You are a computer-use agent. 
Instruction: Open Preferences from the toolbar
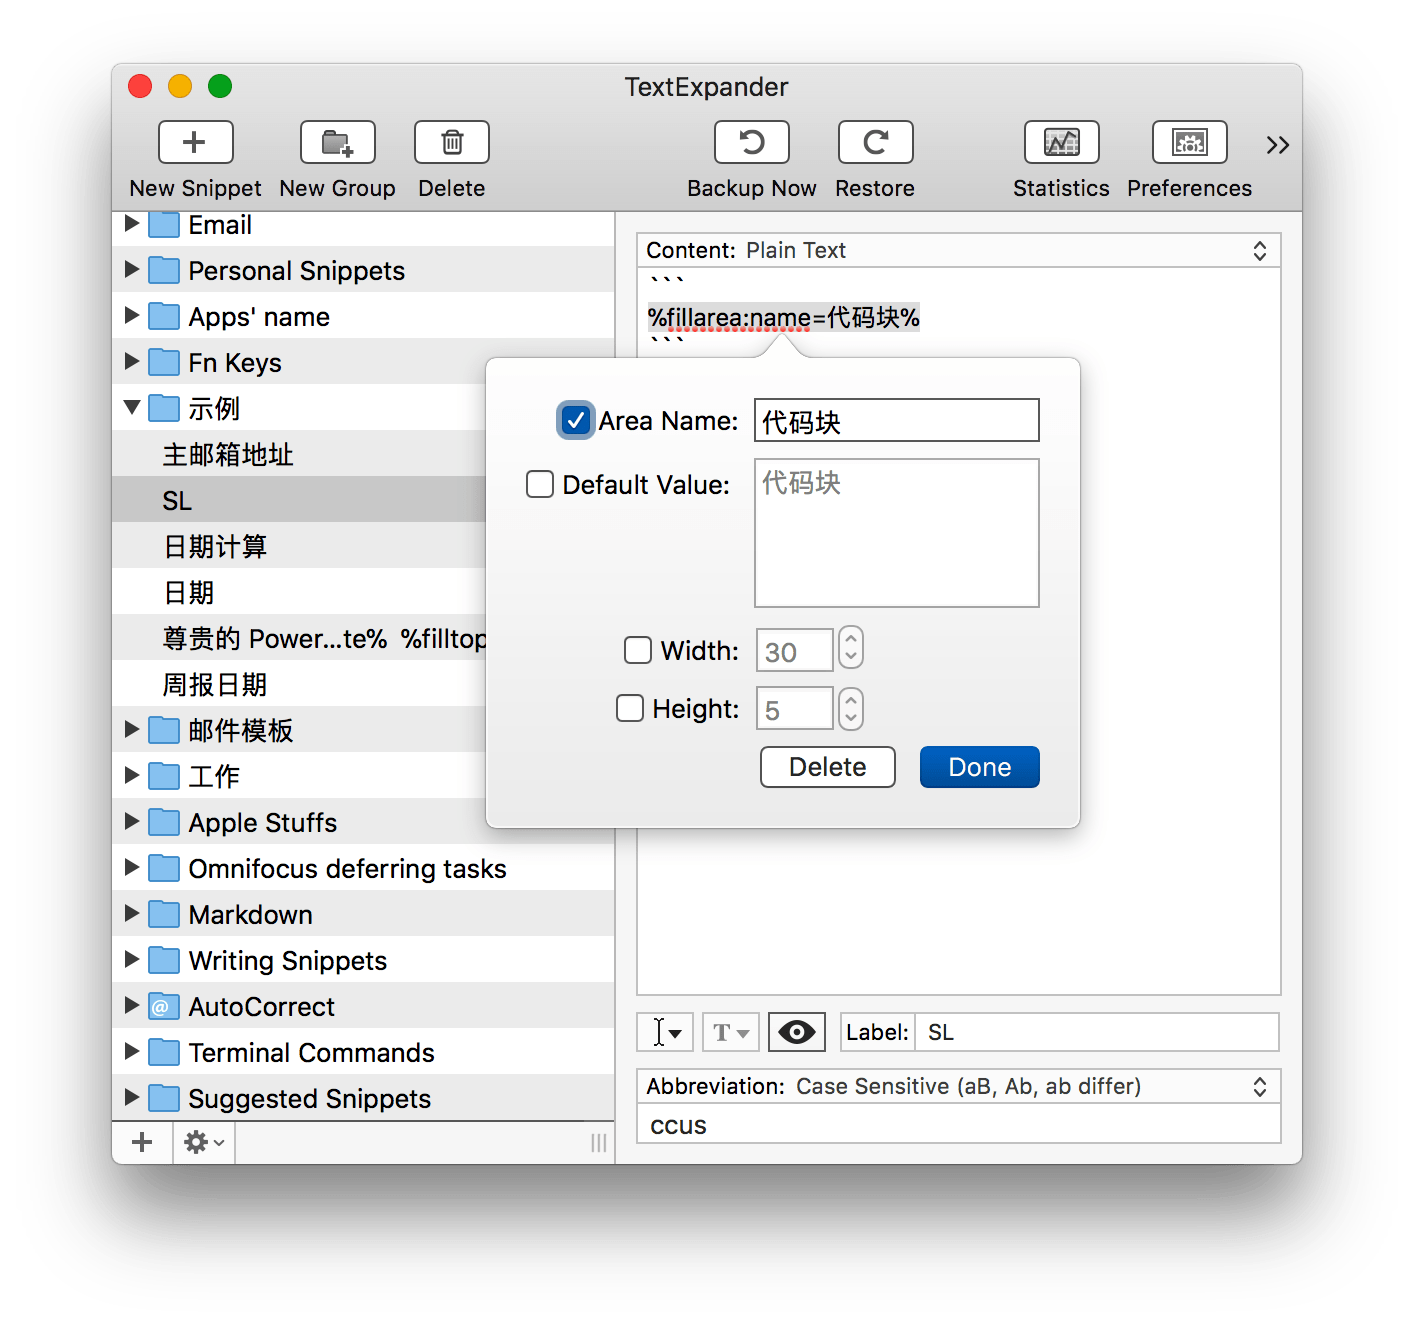click(1189, 143)
